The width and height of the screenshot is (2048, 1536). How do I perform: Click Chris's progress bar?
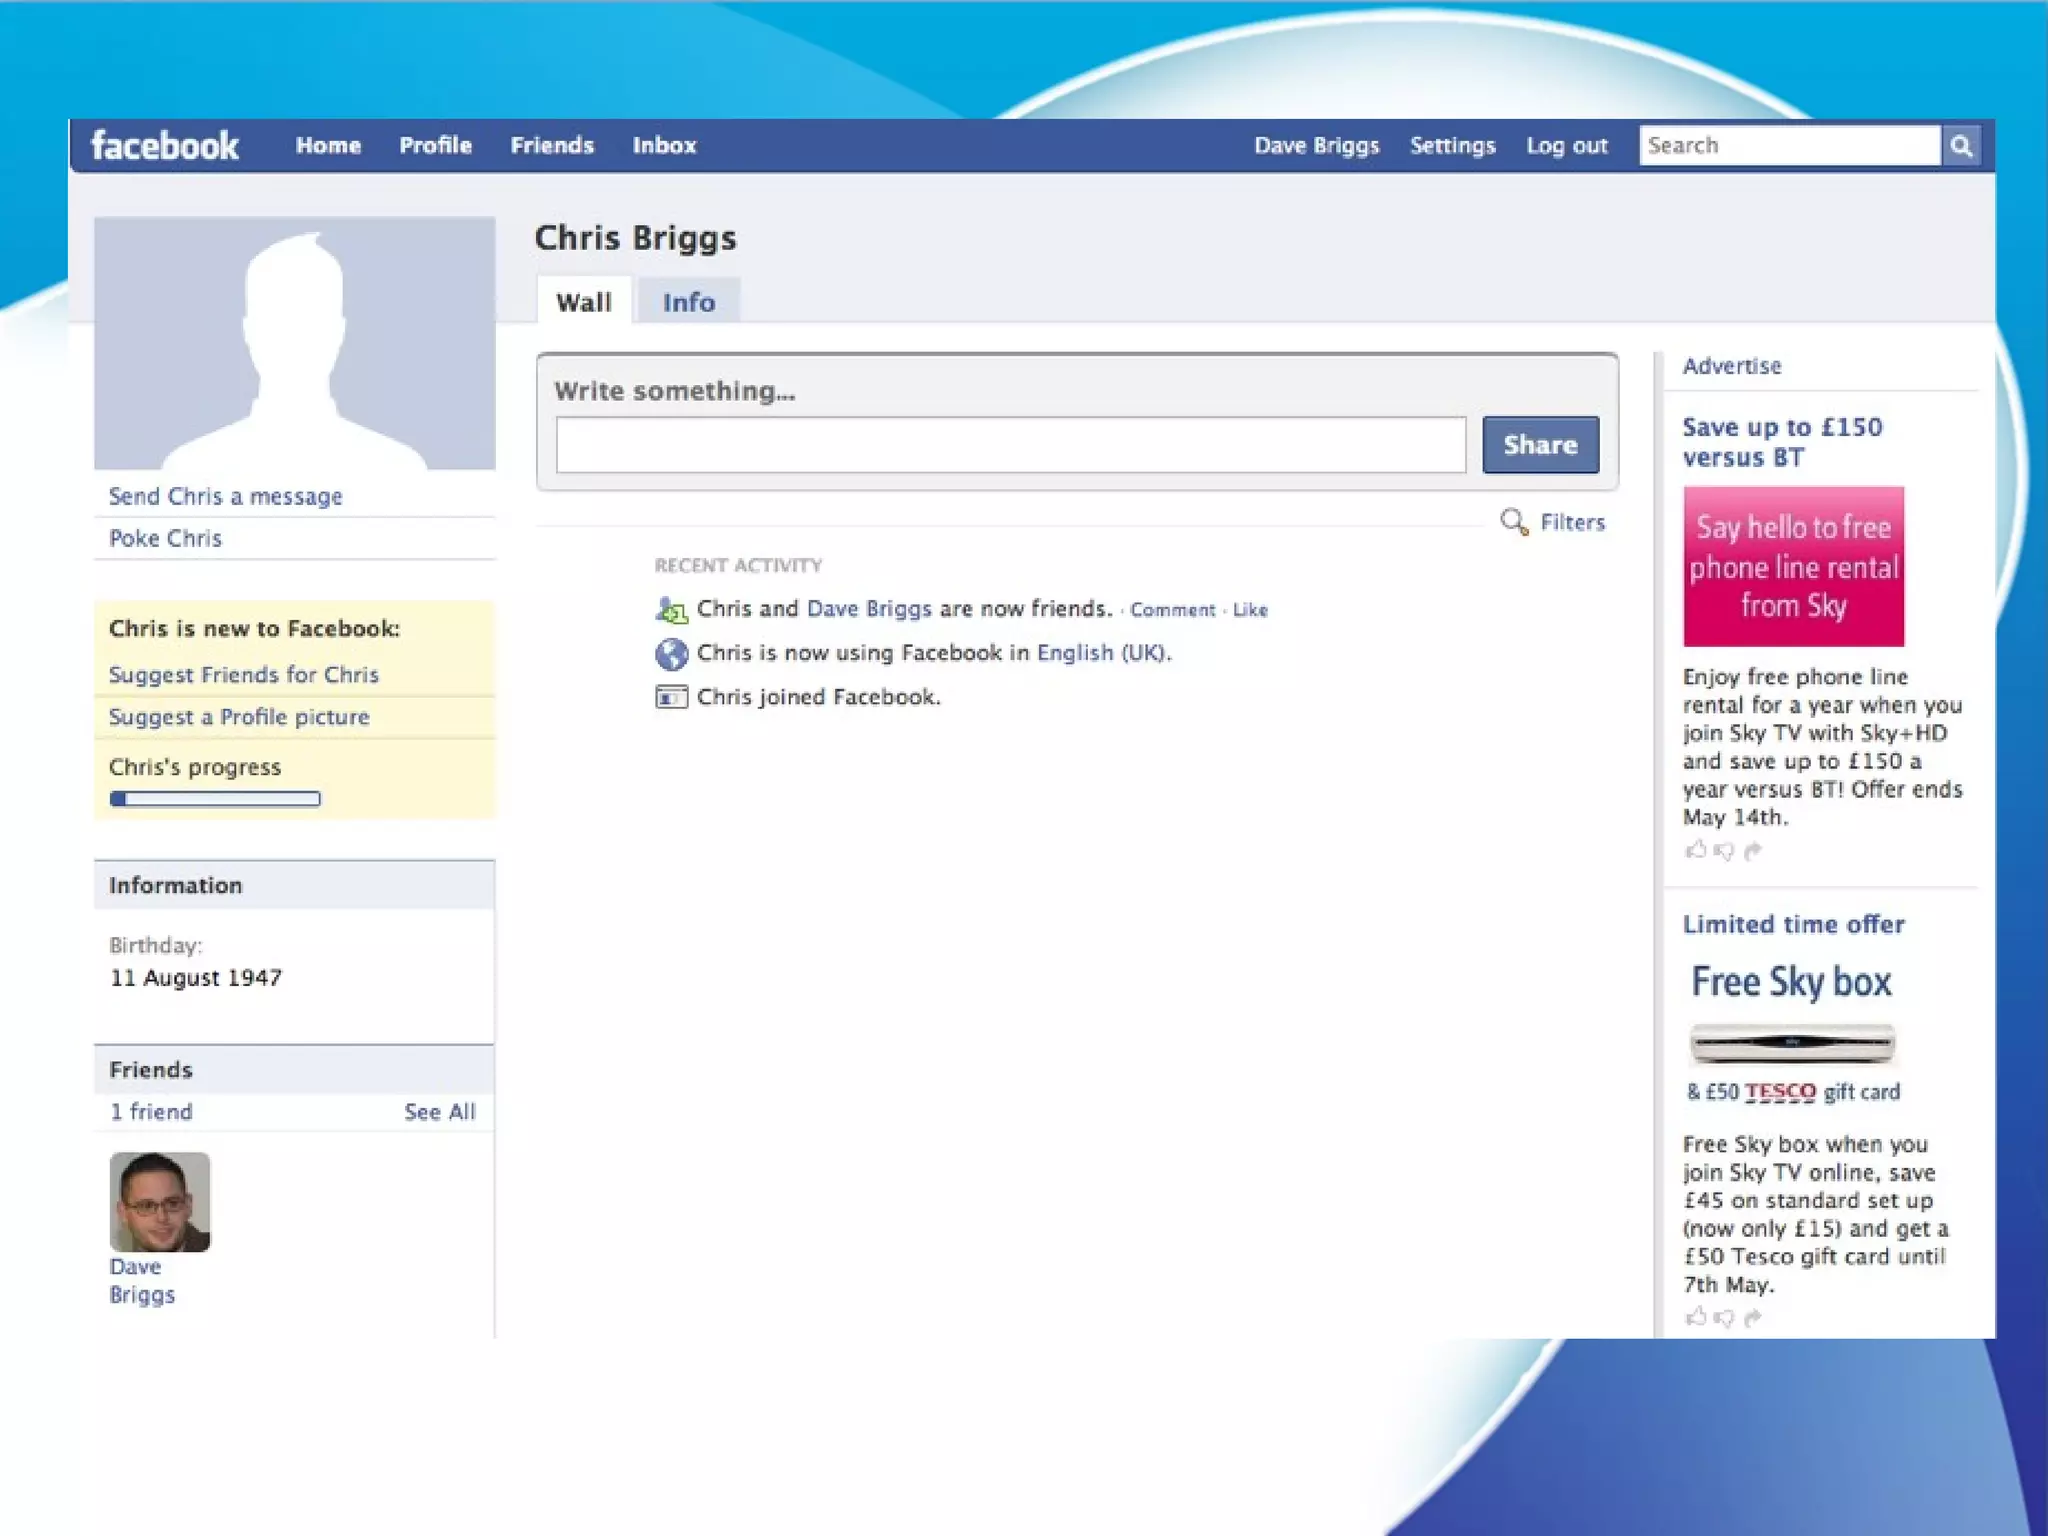(215, 799)
